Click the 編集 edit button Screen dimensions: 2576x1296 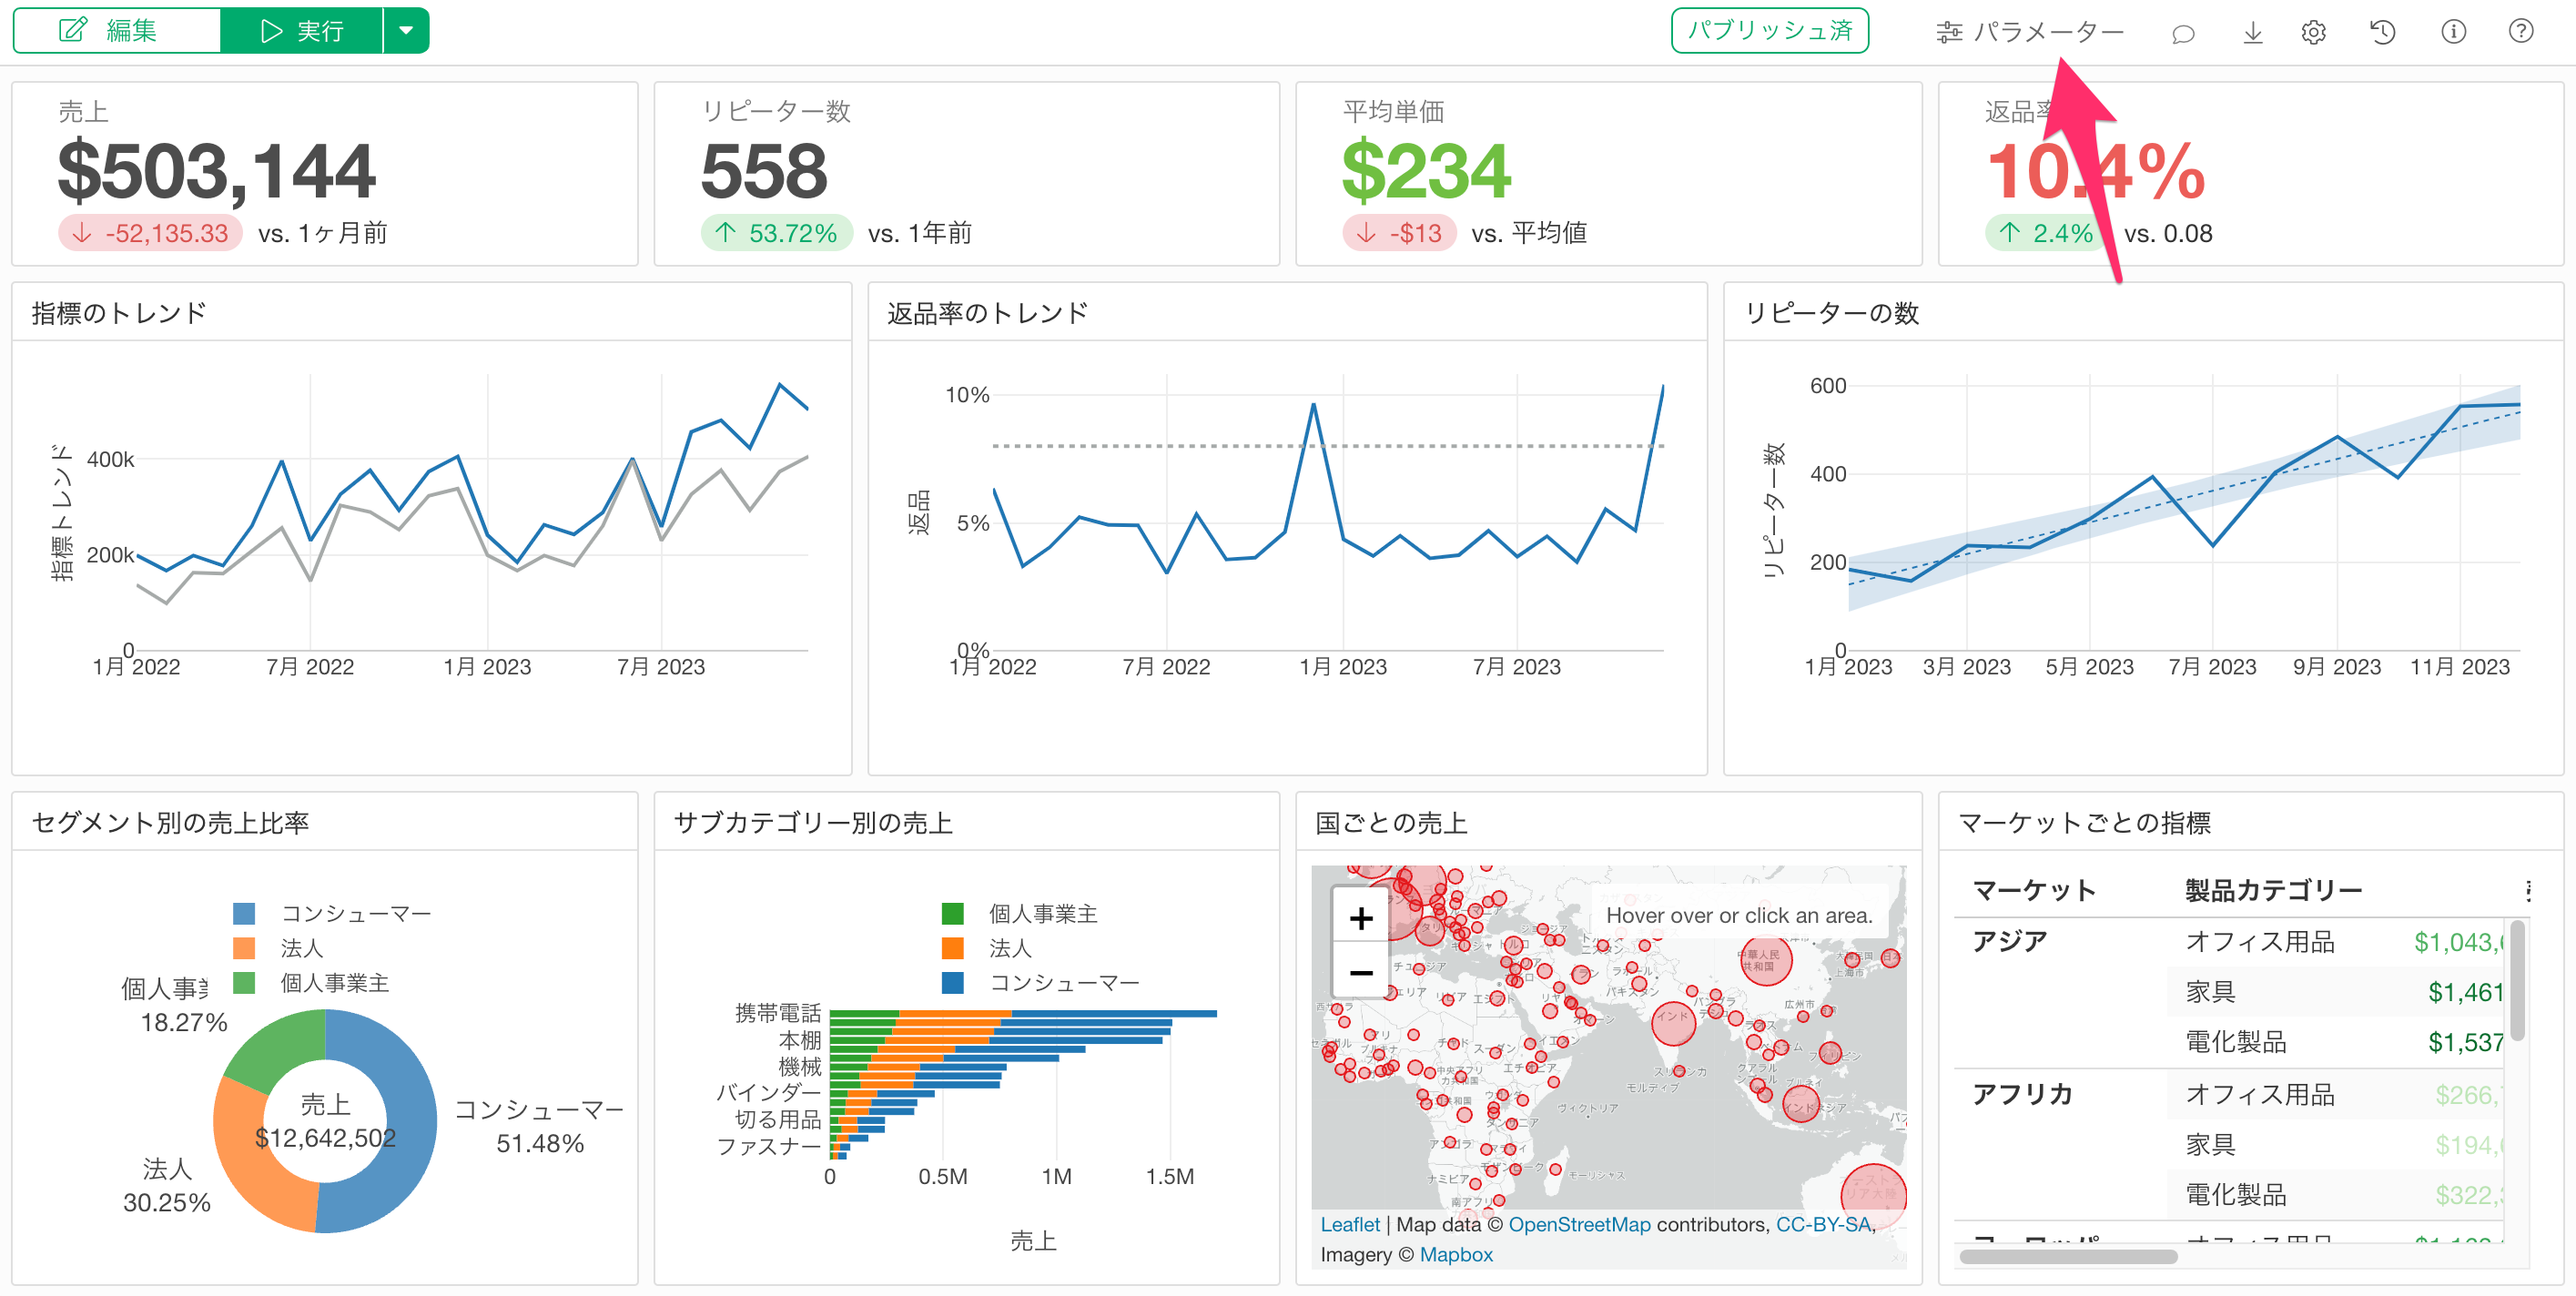coord(117,31)
